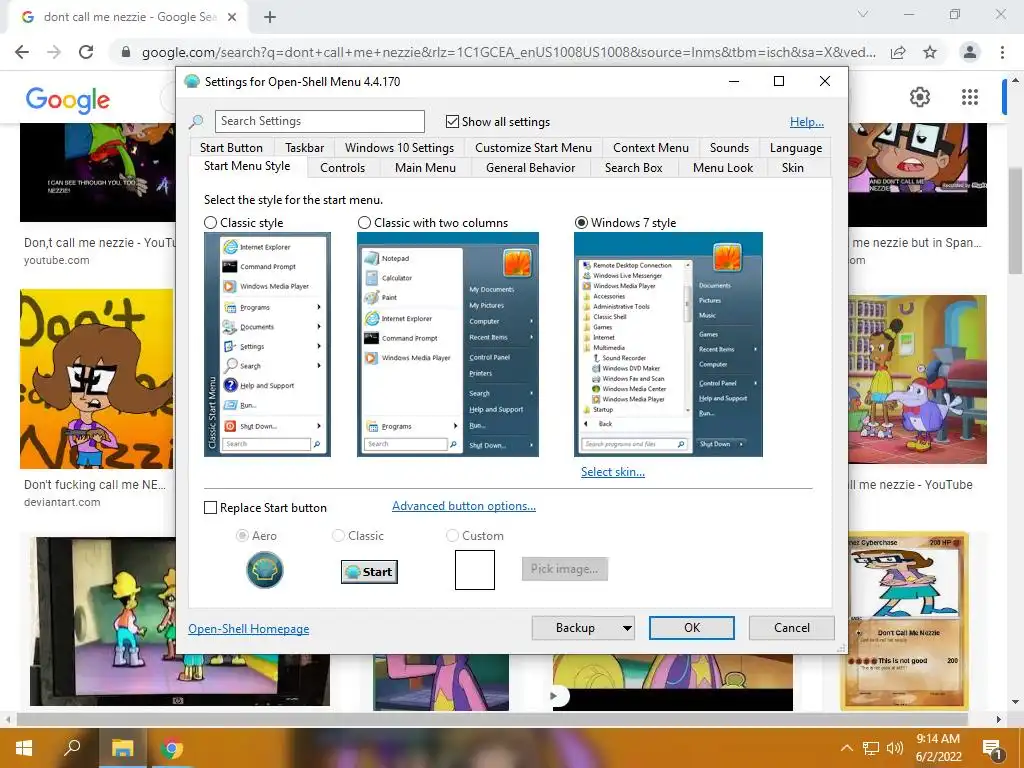Open the General Behavior tab

530,168
